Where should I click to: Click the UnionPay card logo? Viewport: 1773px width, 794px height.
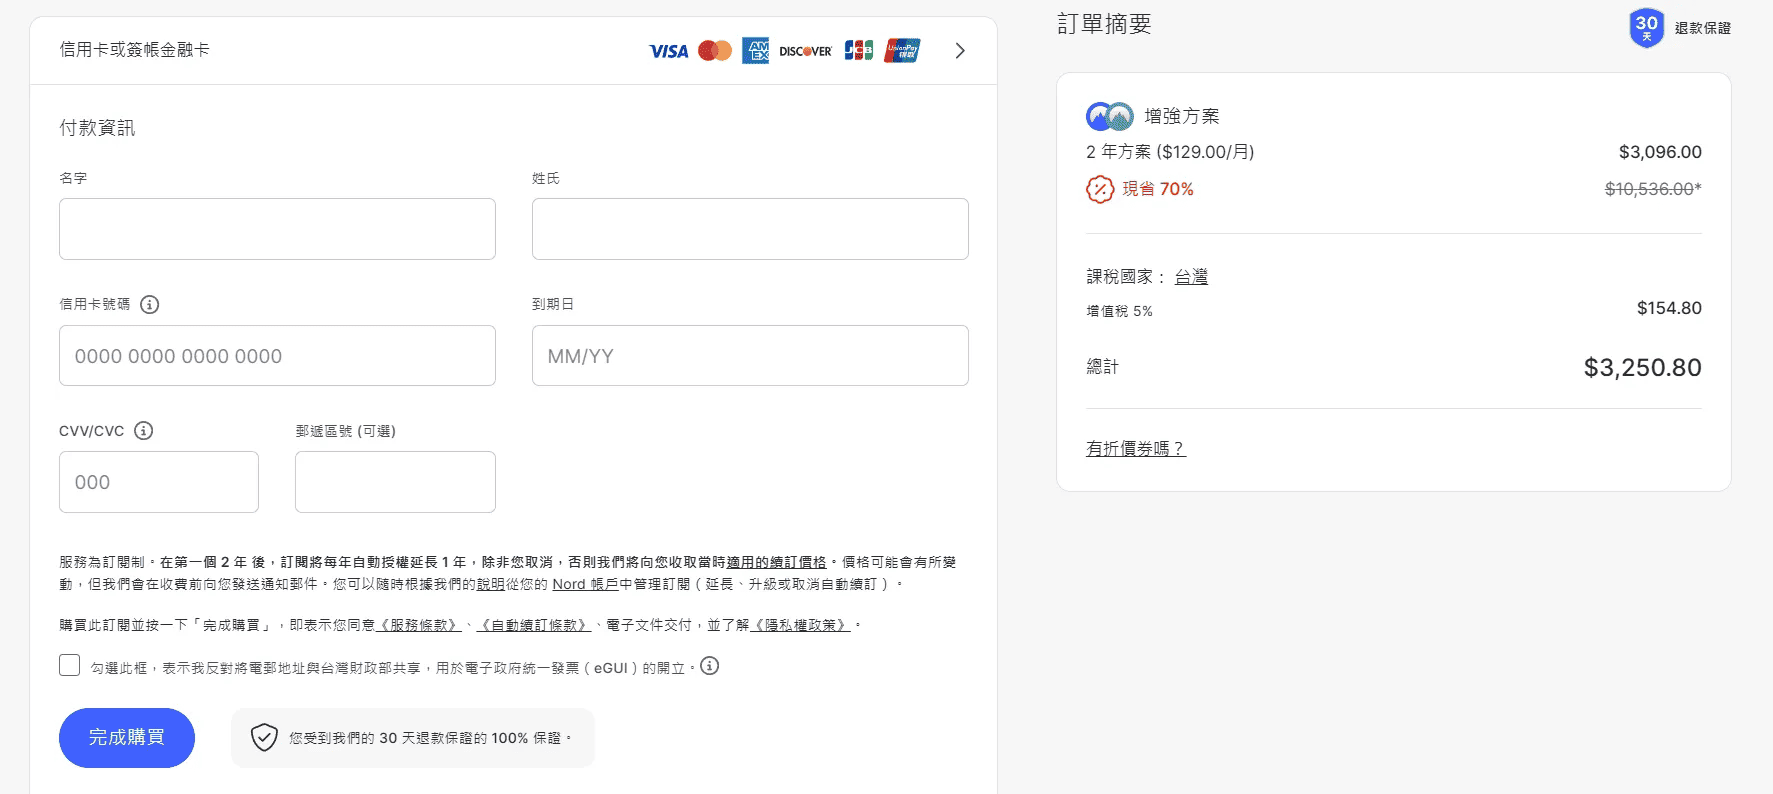901,51
